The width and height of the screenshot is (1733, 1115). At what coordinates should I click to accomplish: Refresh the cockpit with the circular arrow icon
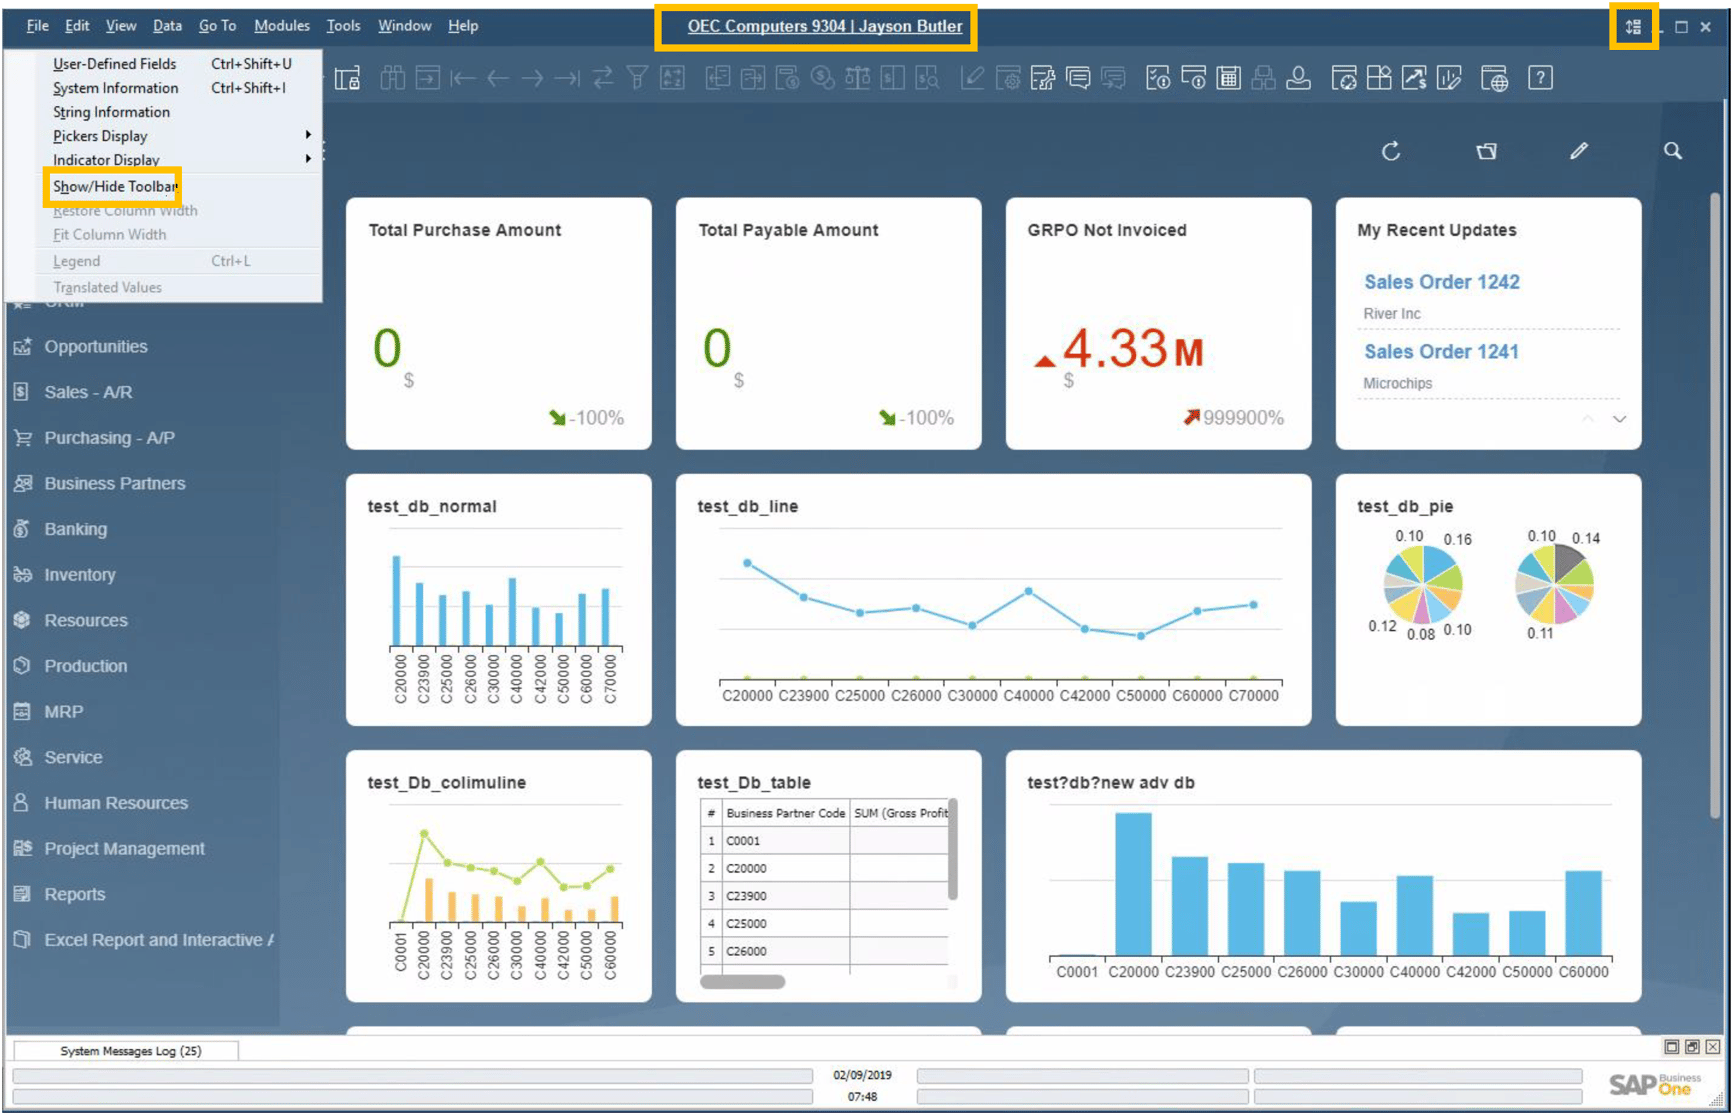click(1390, 151)
